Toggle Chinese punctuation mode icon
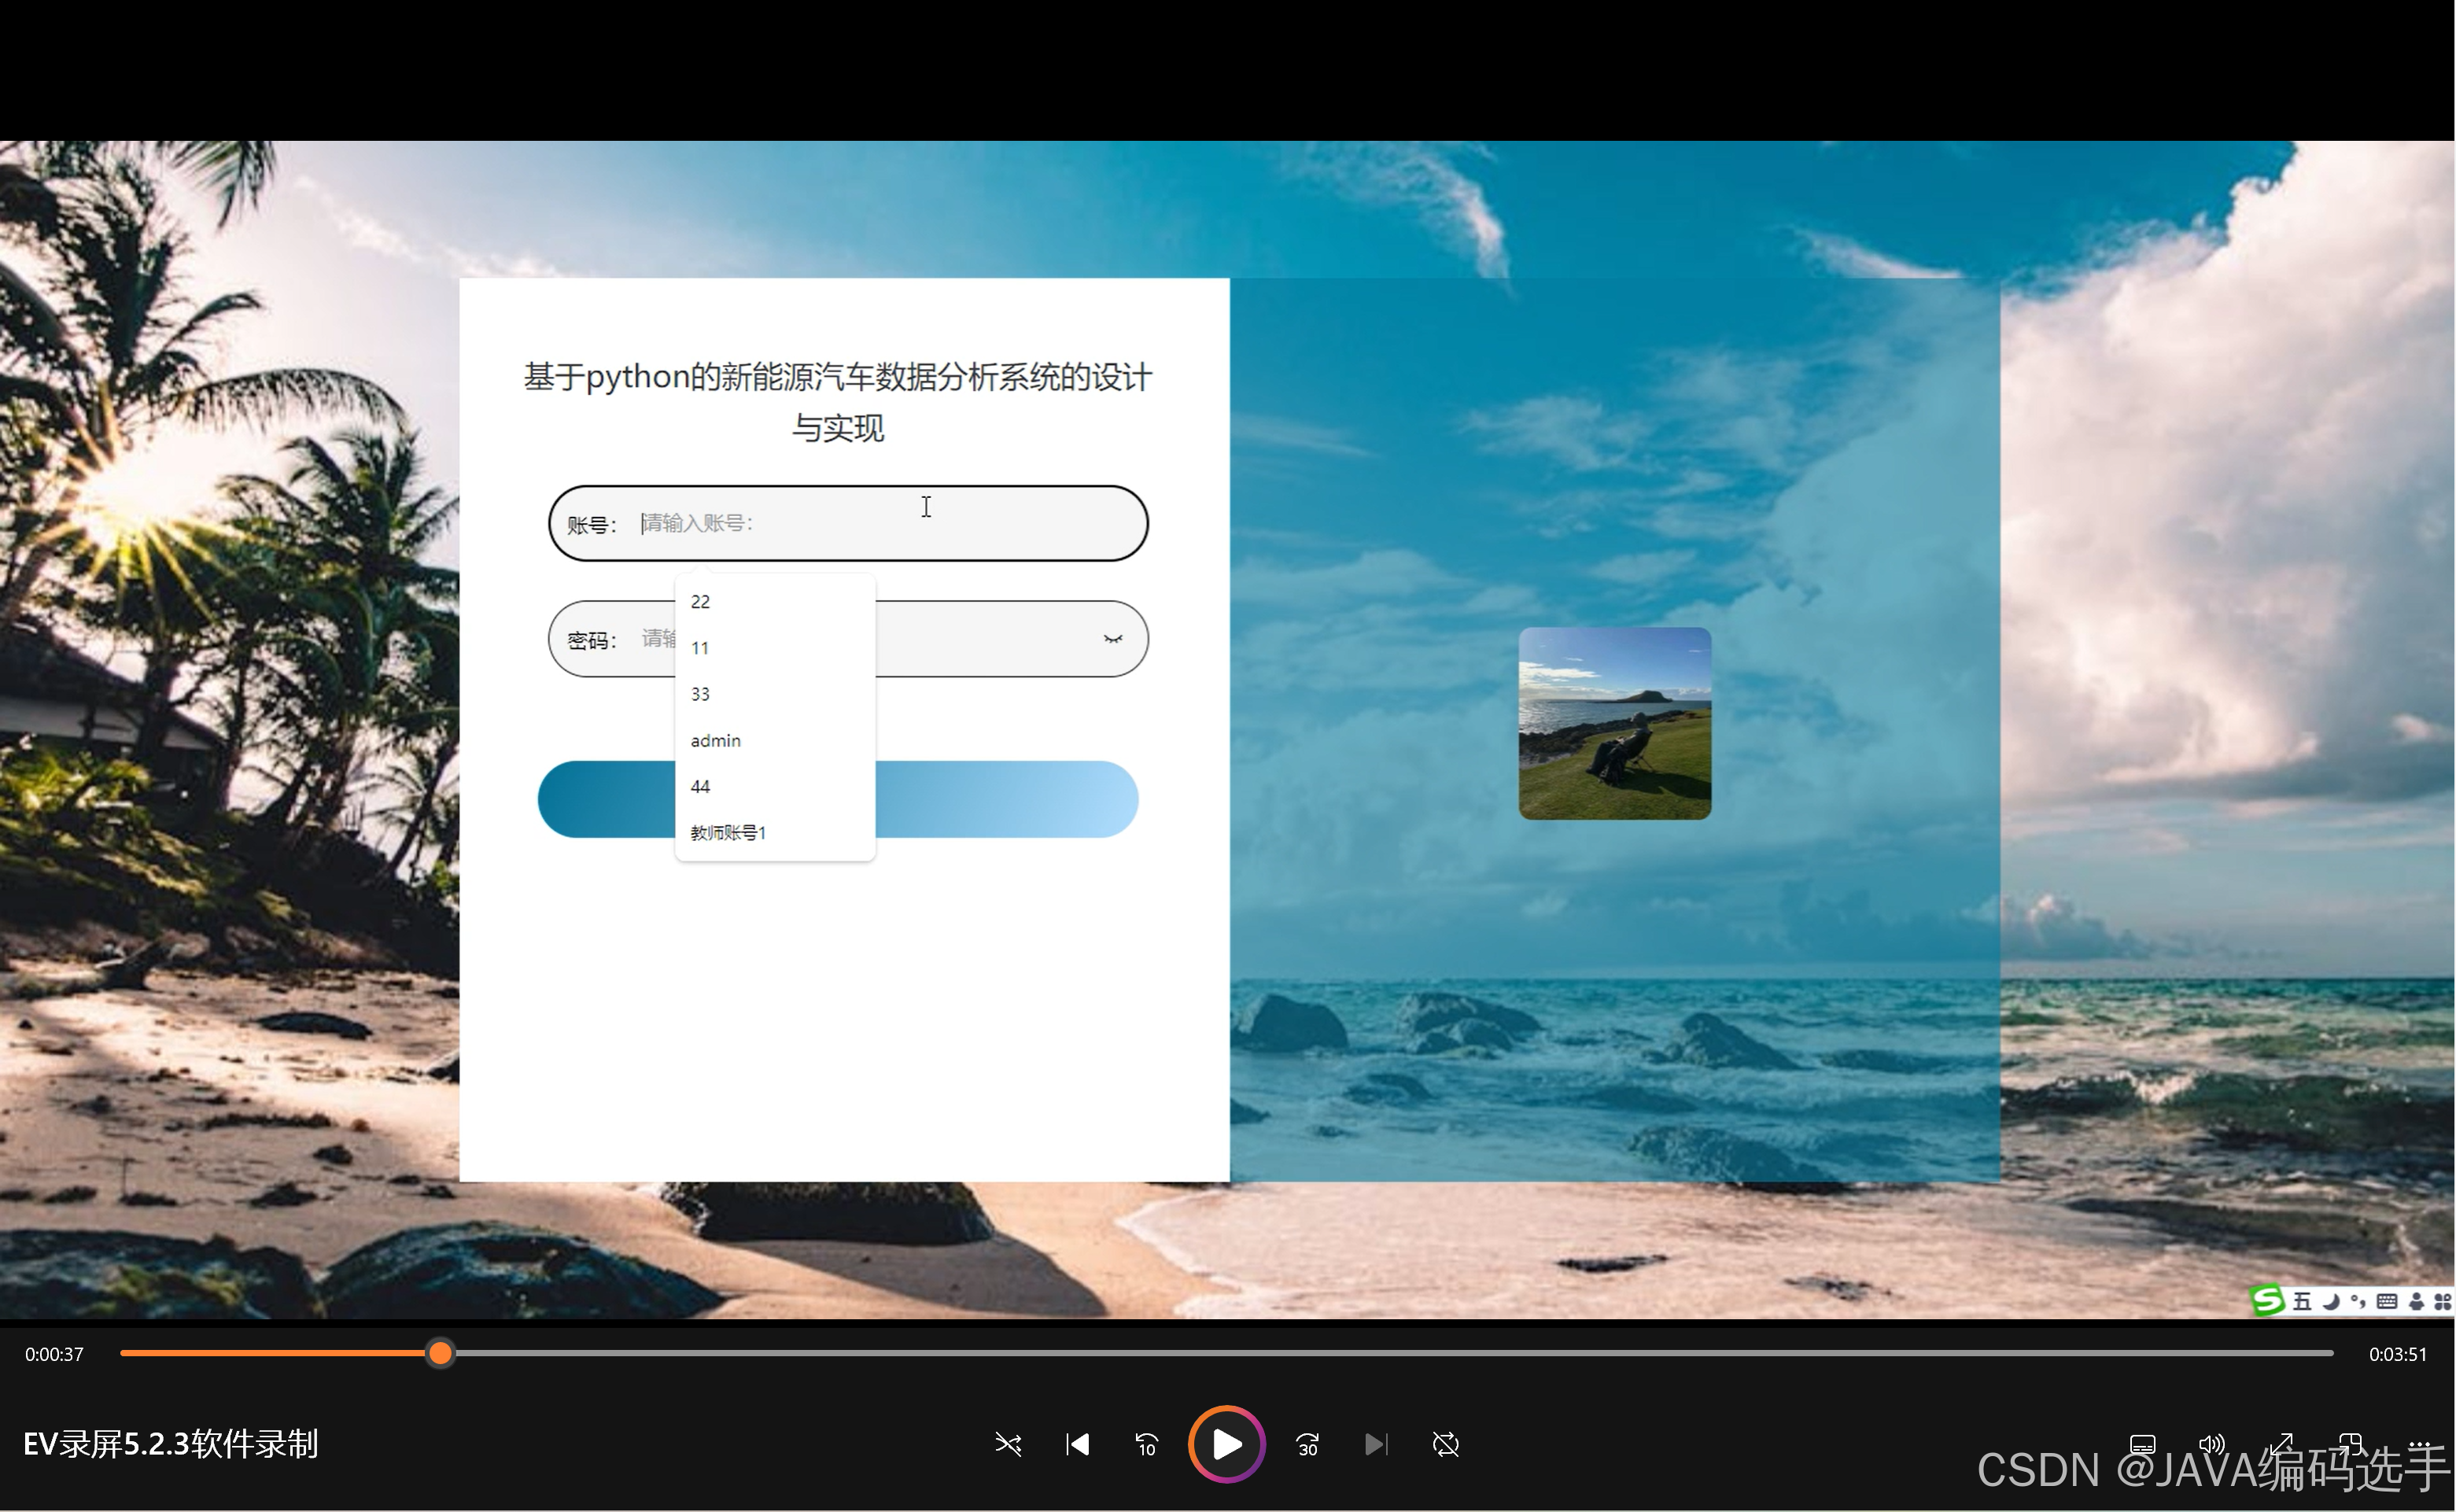 click(2358, 1301)
